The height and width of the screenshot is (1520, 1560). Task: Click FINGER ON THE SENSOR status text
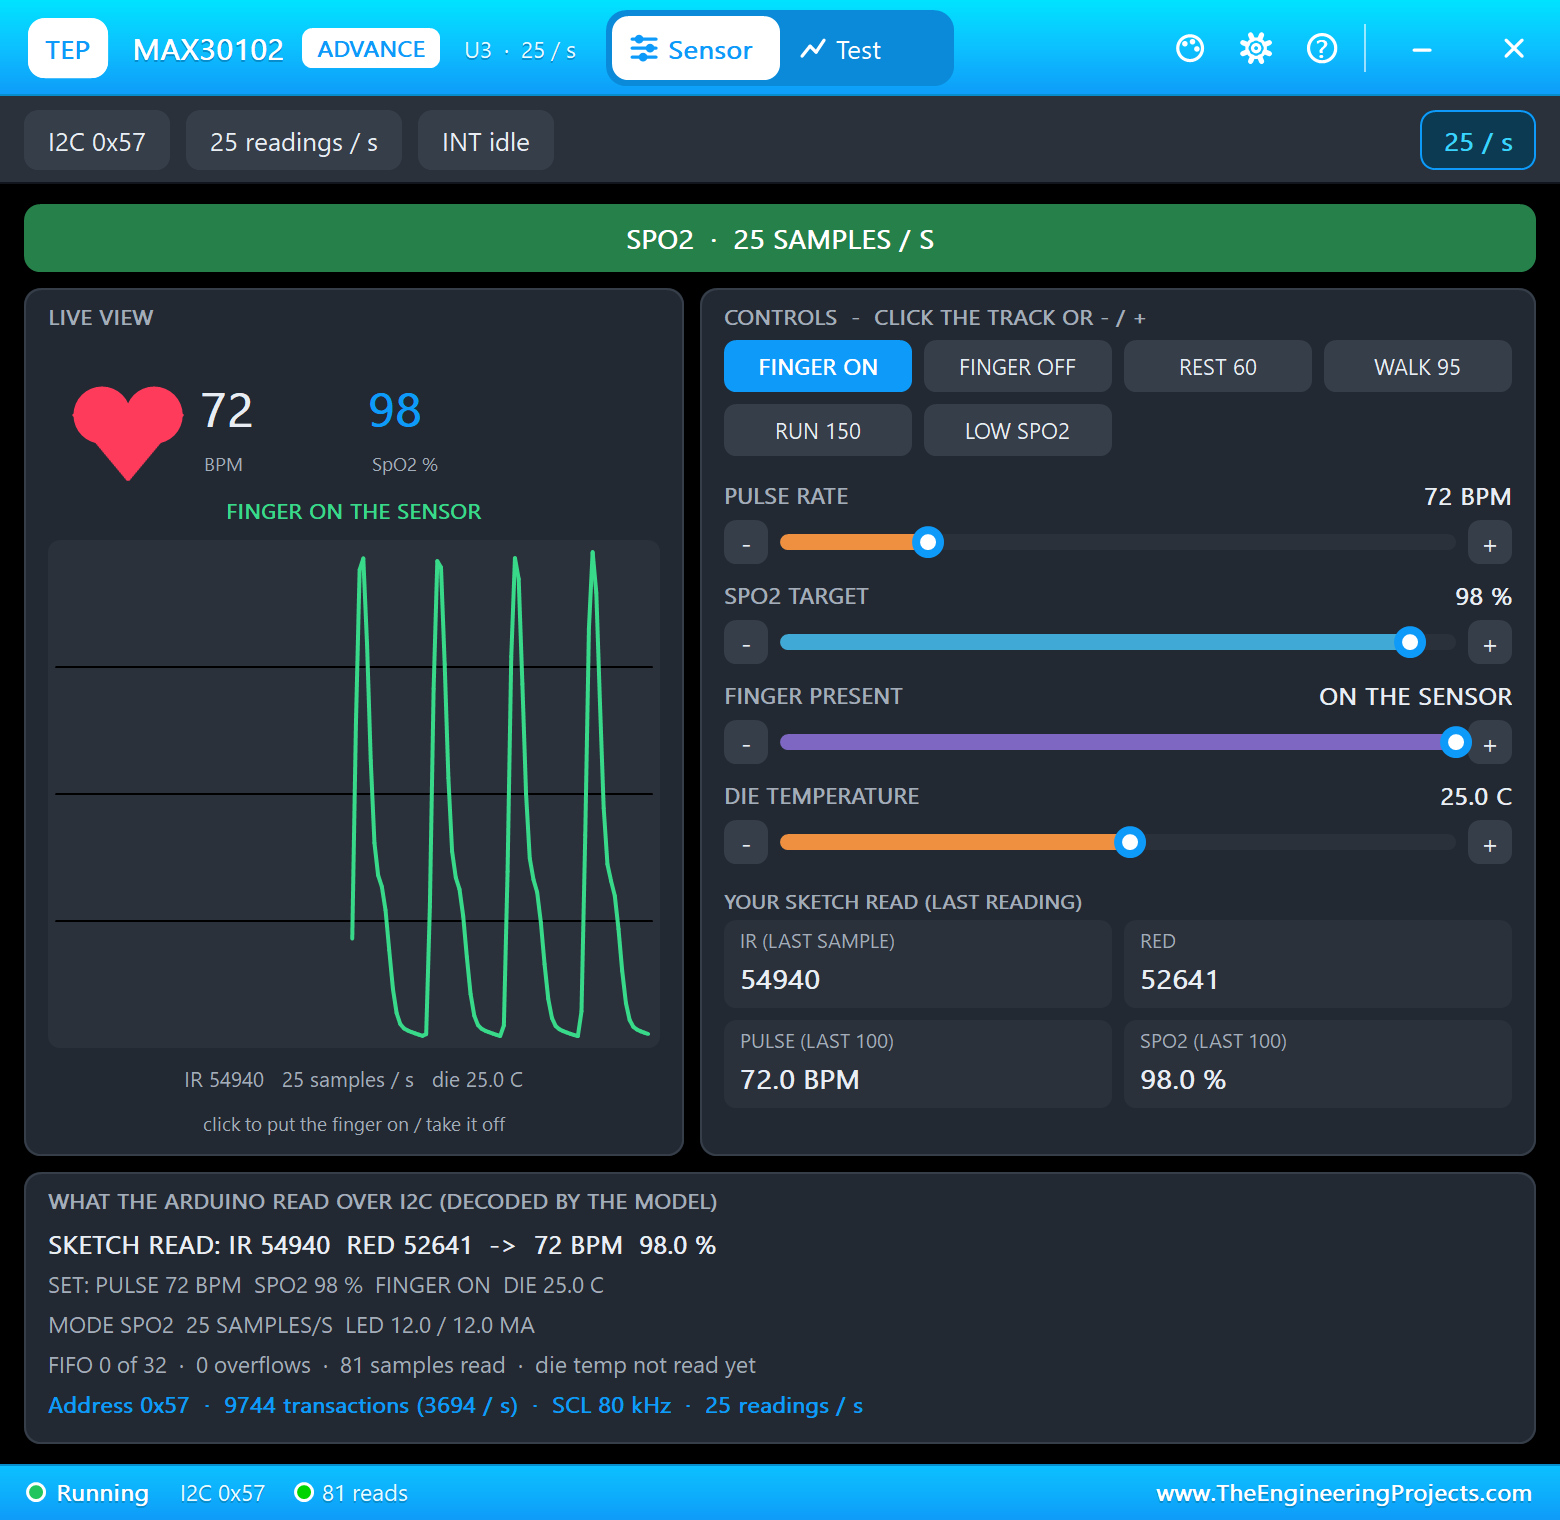point(354,511)
